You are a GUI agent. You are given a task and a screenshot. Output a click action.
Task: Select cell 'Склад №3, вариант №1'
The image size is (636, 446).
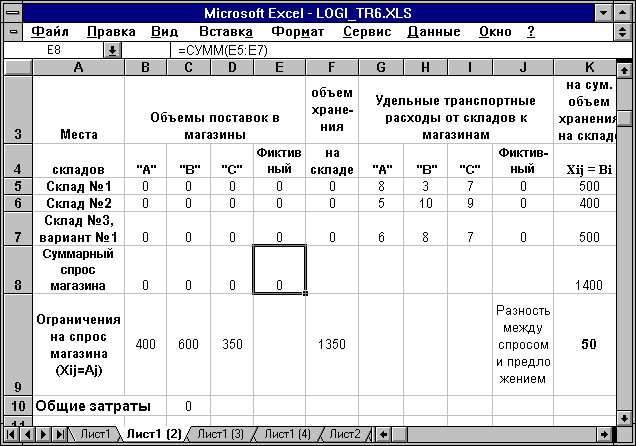point(79,228)
